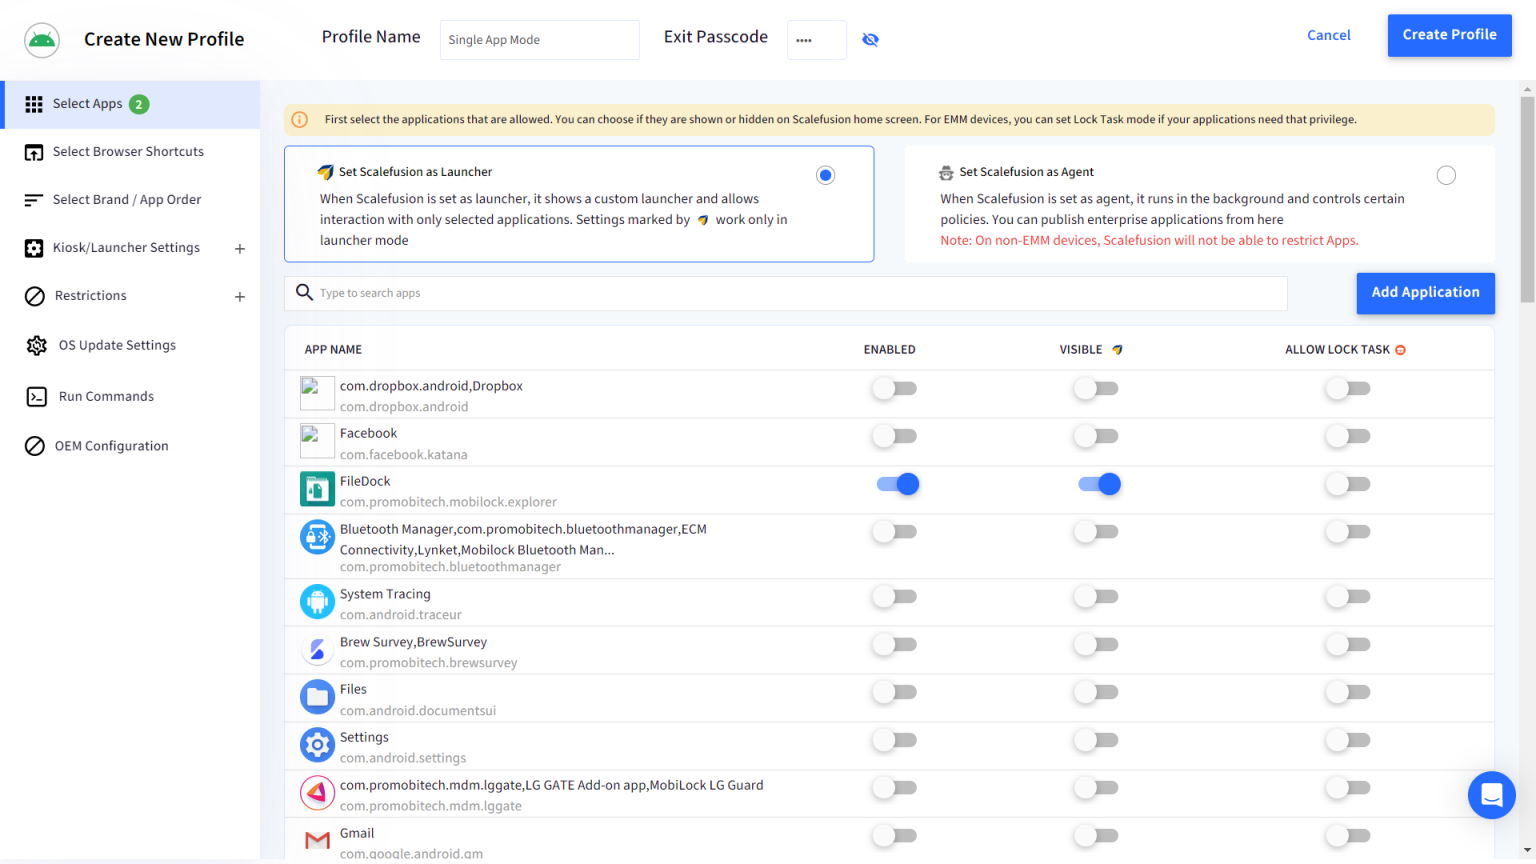Enable the Dropbox app toggle
1536x864 pixels.
(894, 388)
